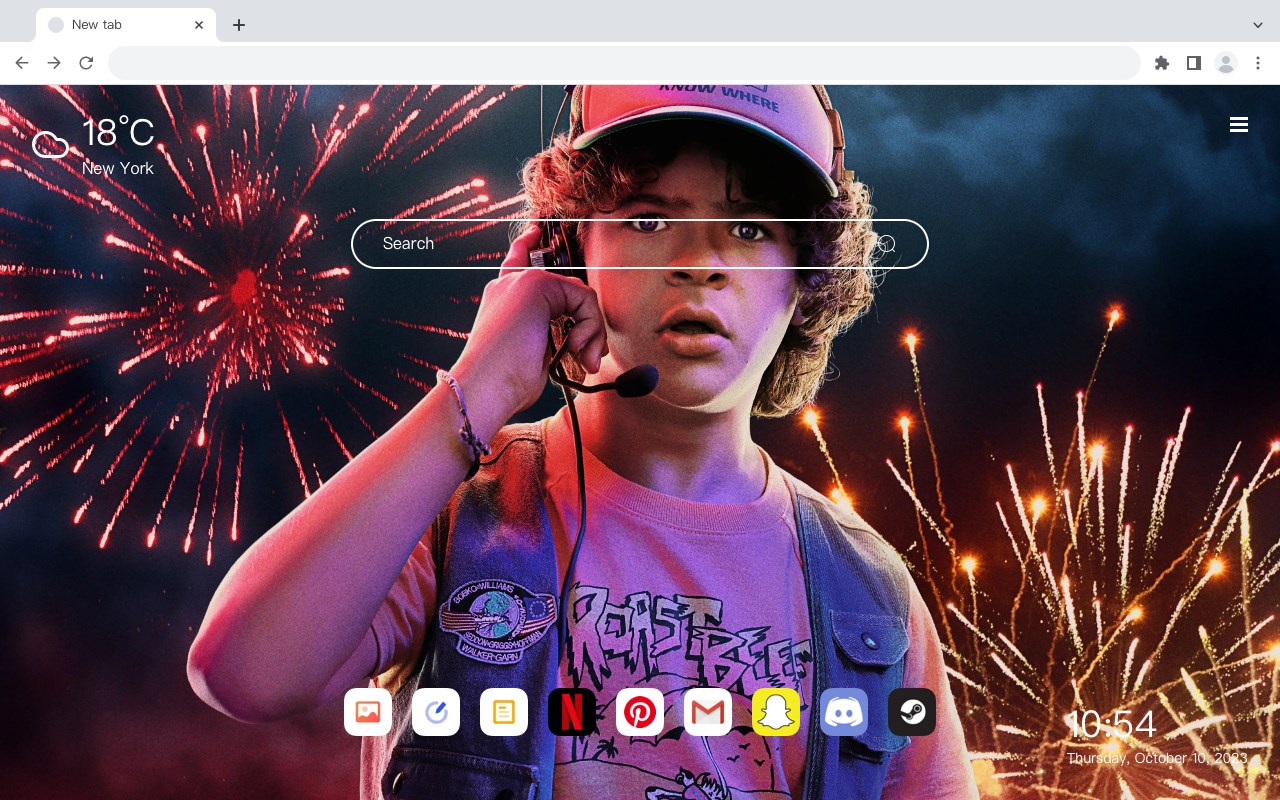Click the Thursday, October 10 date text

1157,758
